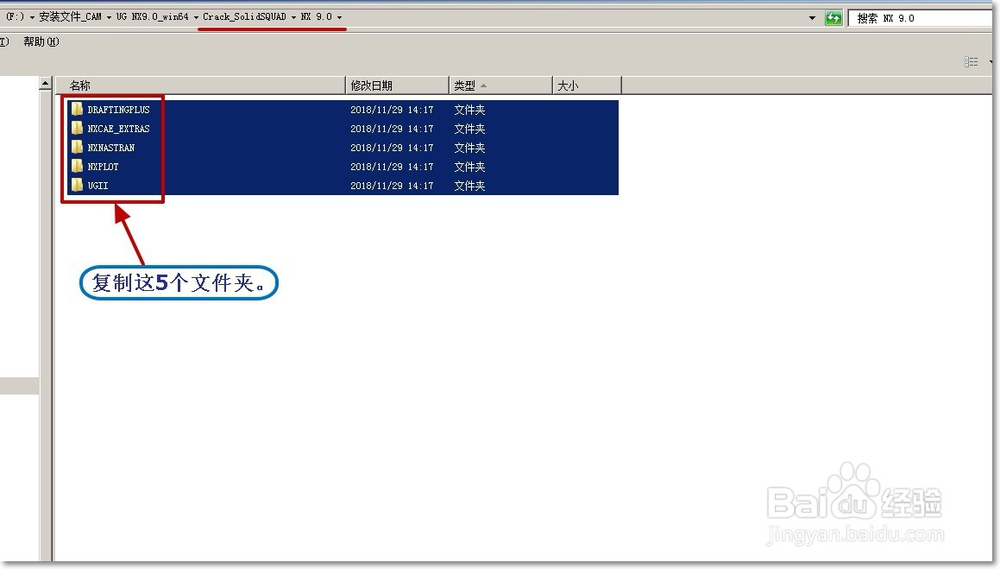Select the NXPLOT folder name

coord(103,166)
